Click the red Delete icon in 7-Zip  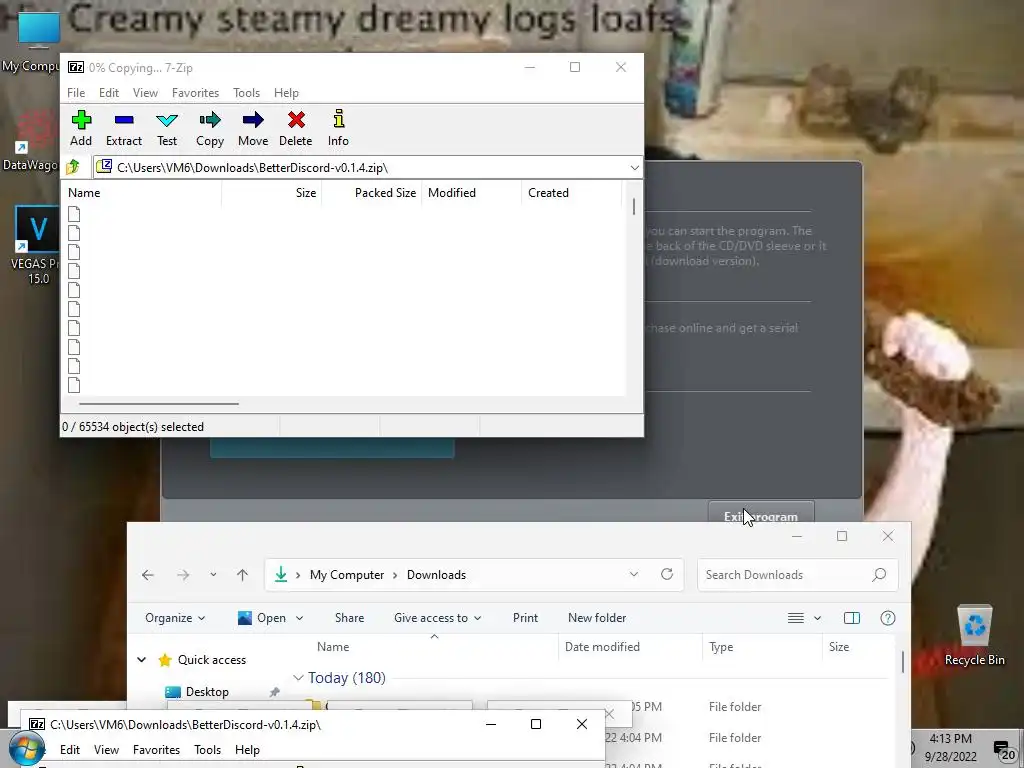click(x=296, y=129)
